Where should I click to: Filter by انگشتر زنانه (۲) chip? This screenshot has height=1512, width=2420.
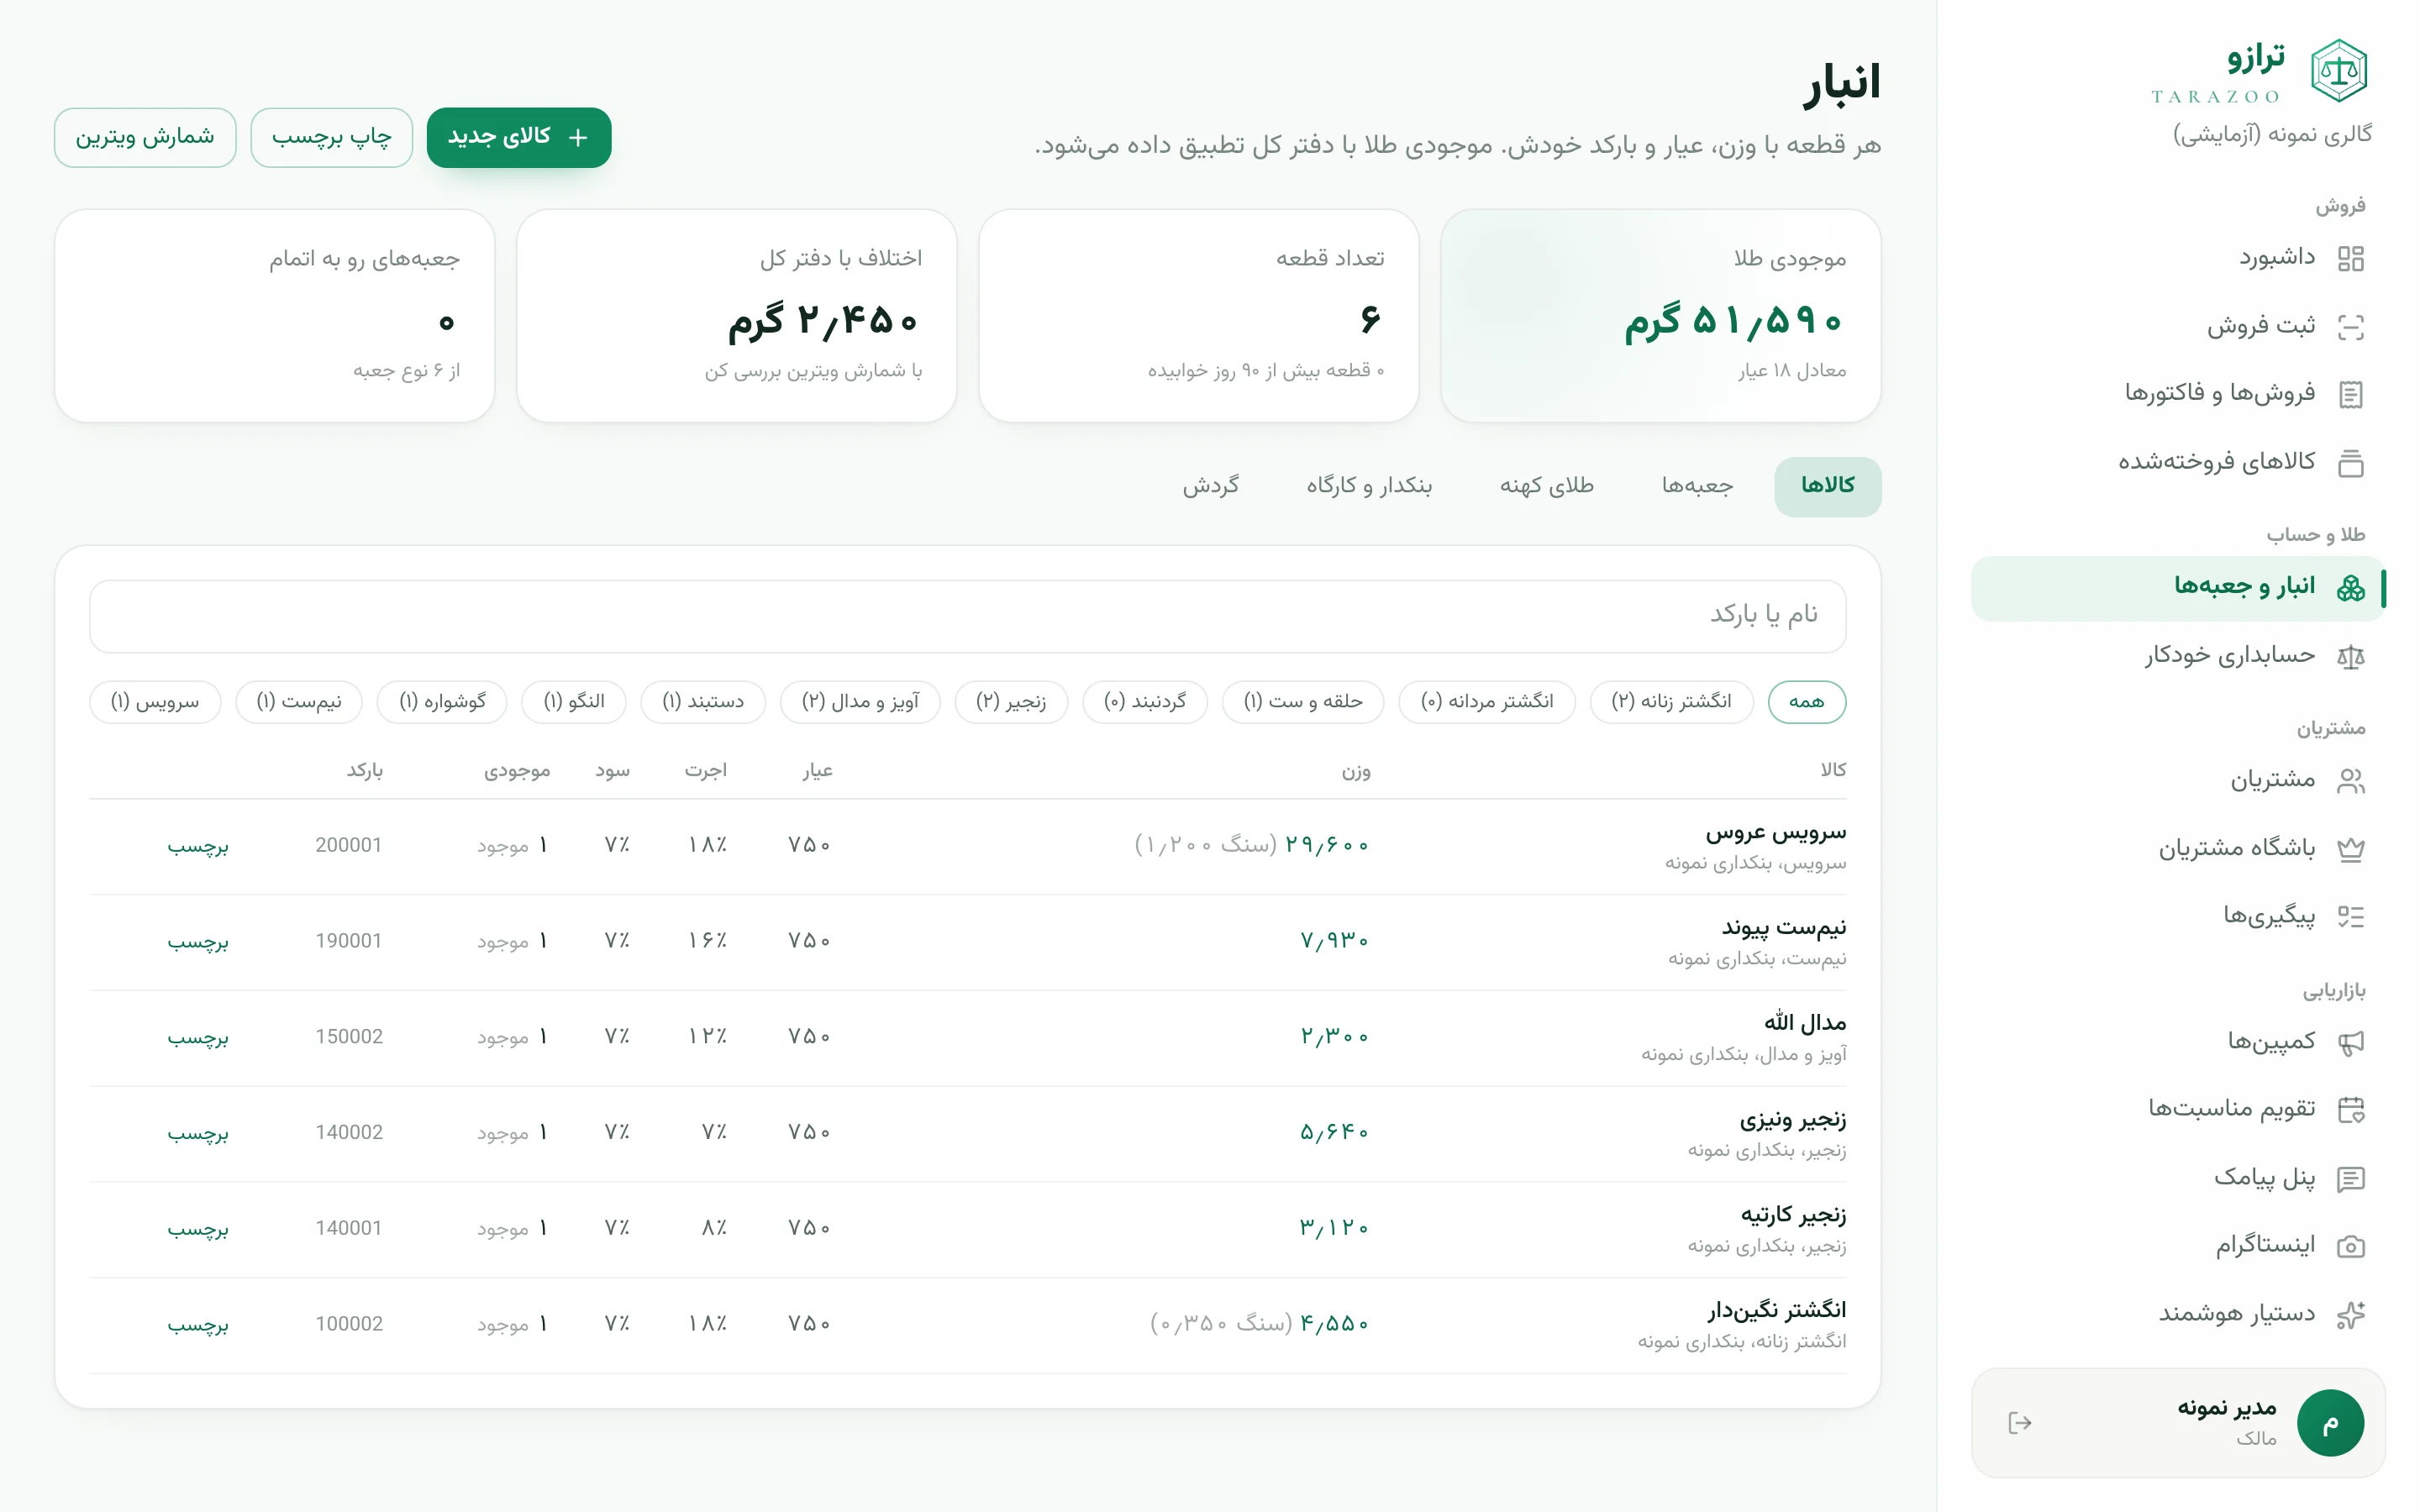click(x=1671, y=702)
